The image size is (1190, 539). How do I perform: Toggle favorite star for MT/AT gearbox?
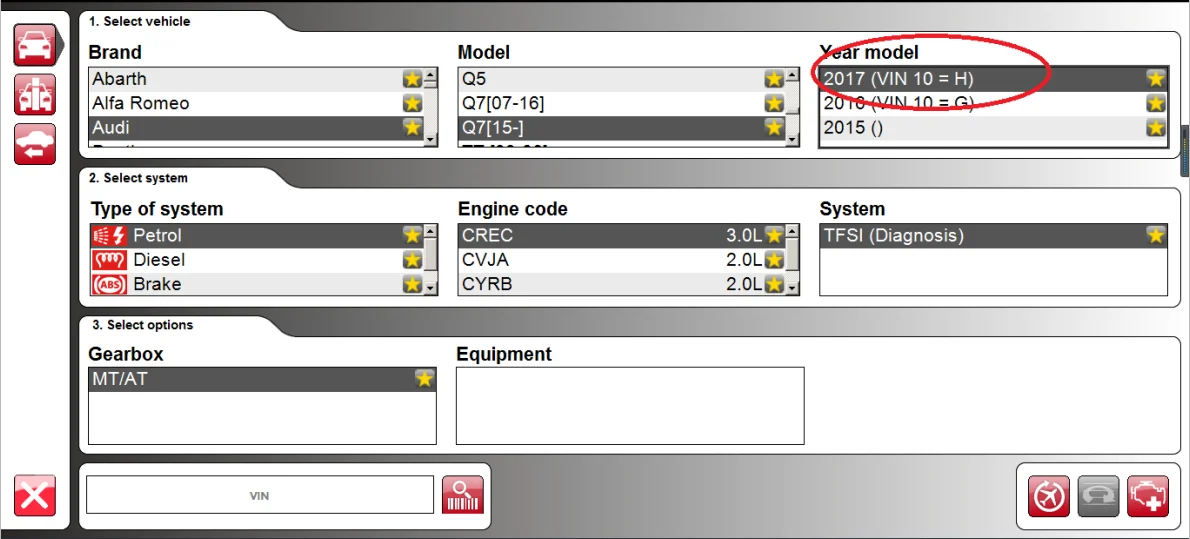point(424,379)
